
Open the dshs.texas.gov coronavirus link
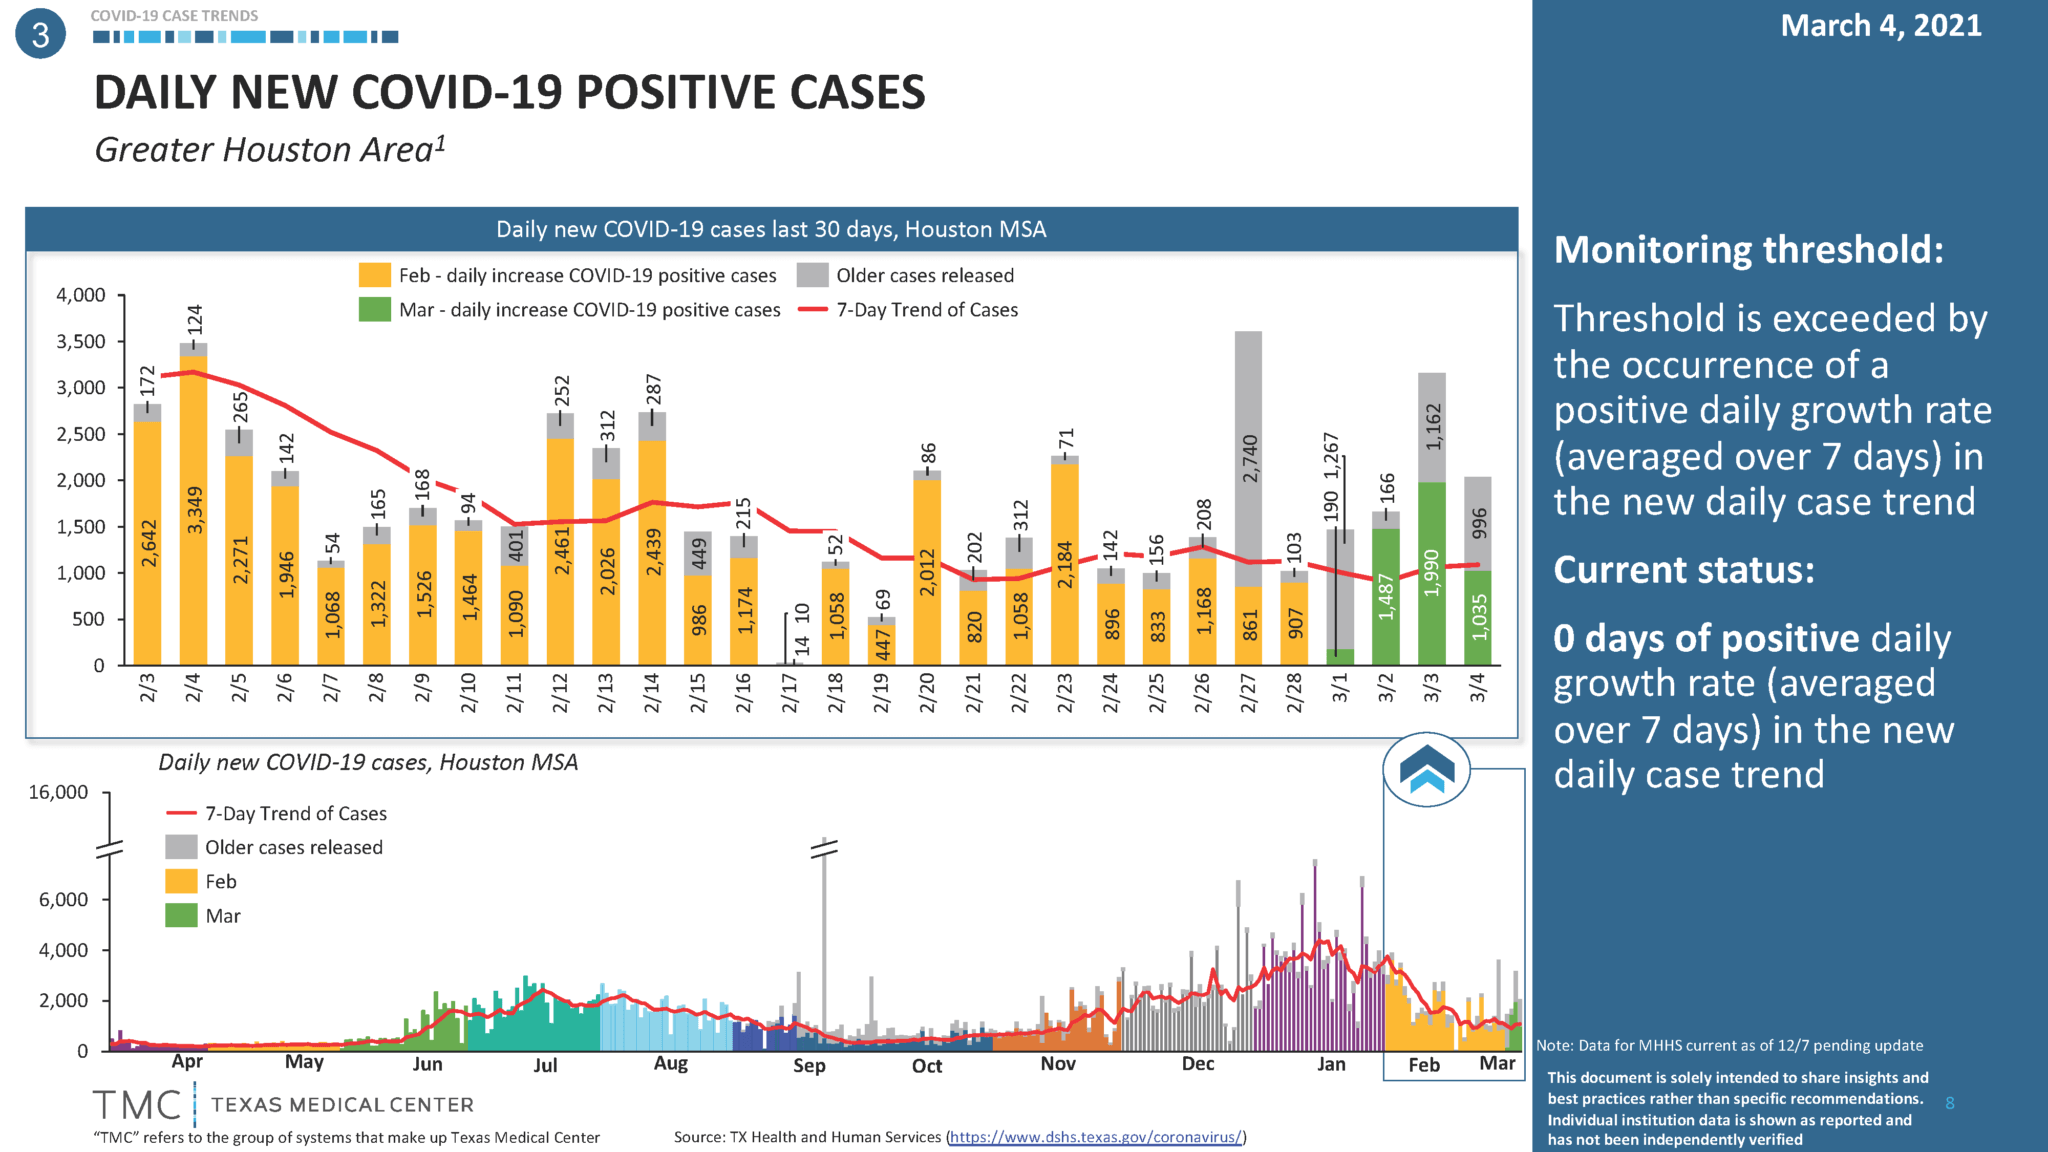click(1096, 1137)
